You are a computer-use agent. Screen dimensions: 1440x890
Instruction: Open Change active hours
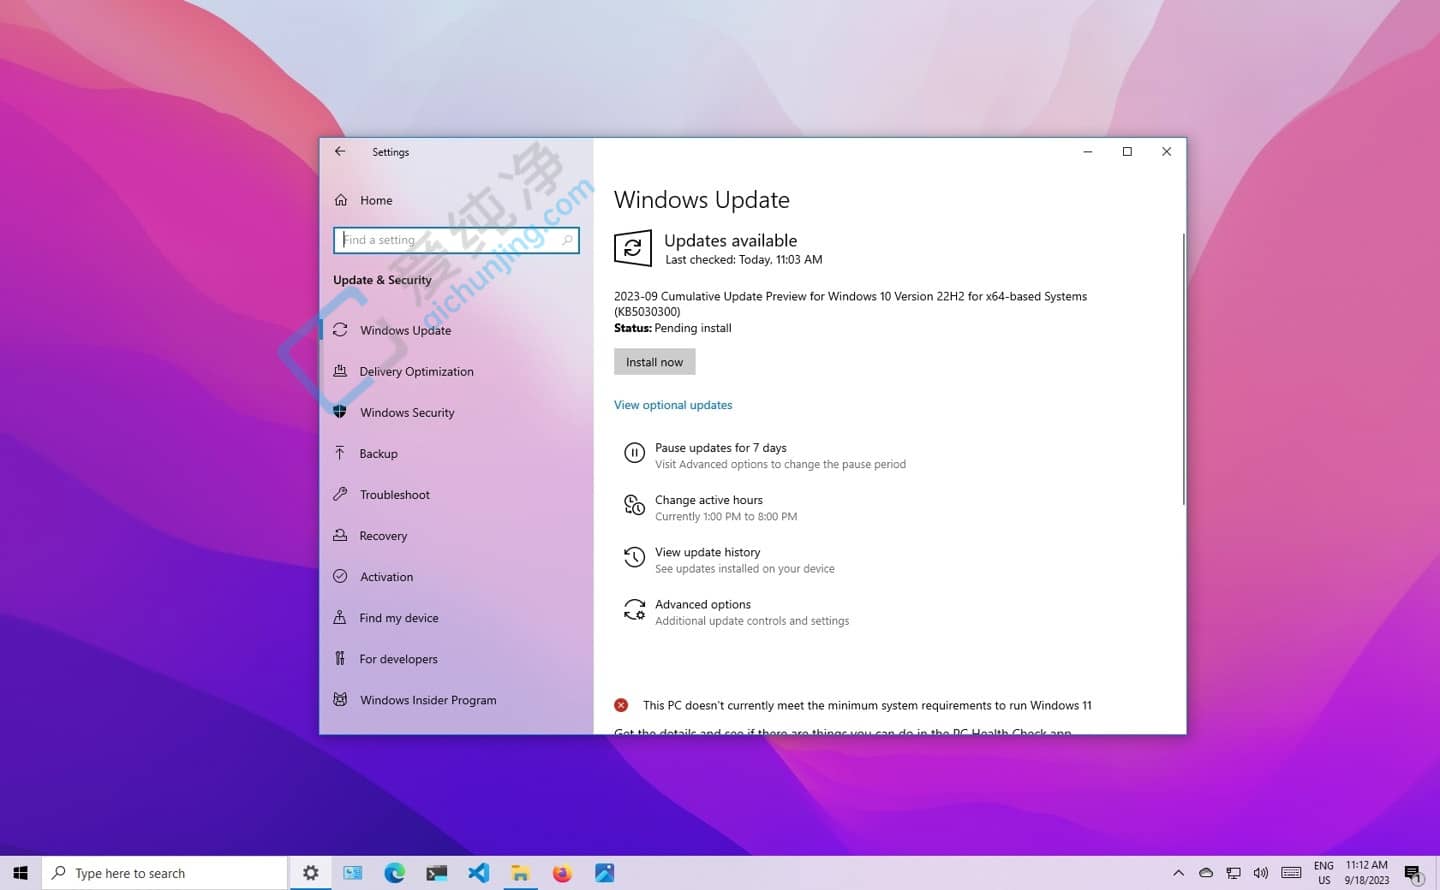710,507
